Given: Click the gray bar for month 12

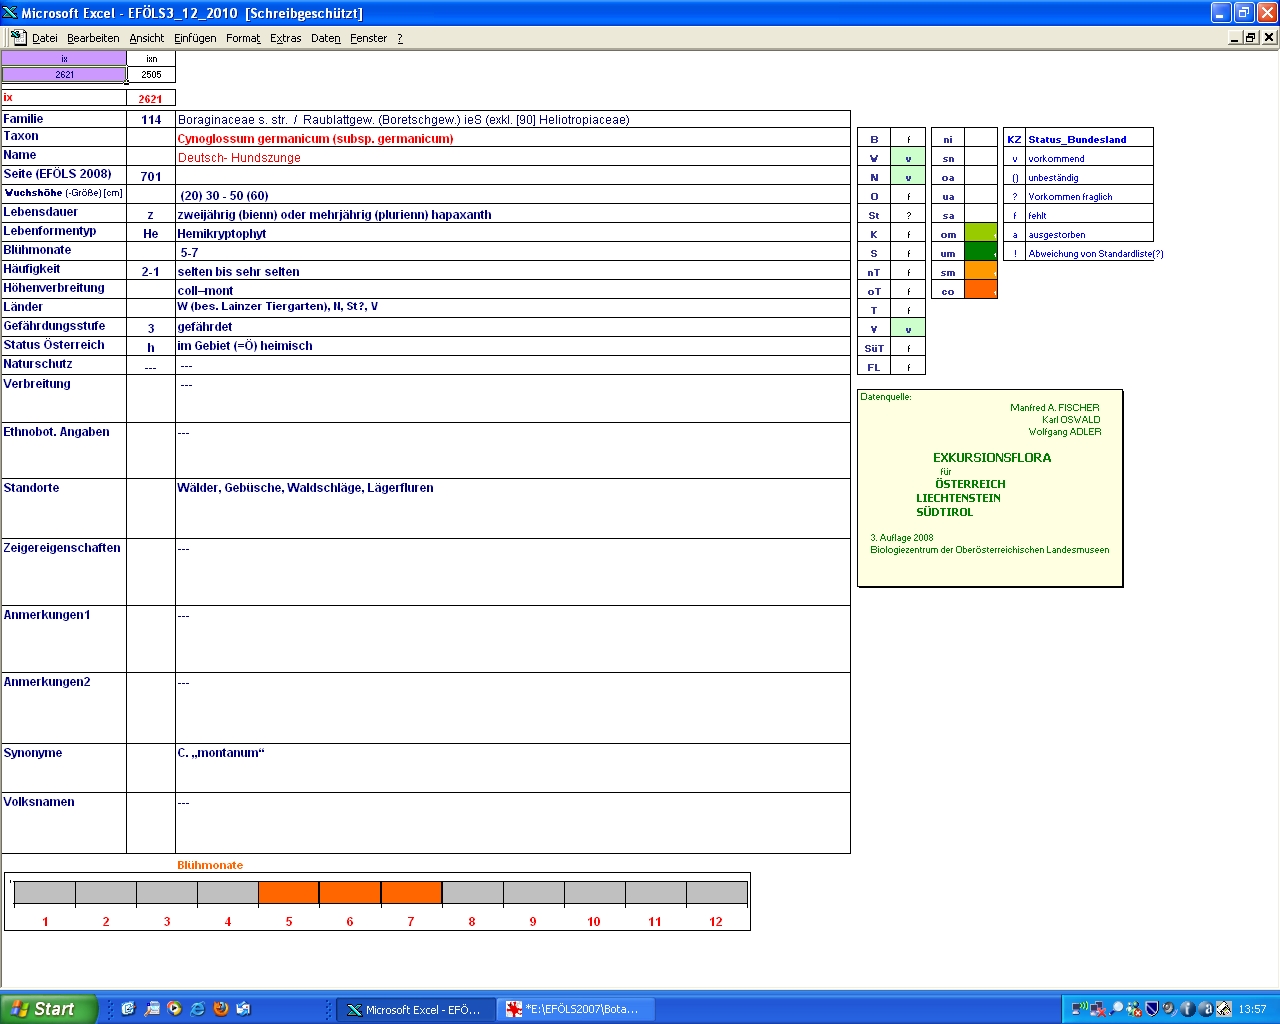Looking at the screenshot, I should pos(716,892).
